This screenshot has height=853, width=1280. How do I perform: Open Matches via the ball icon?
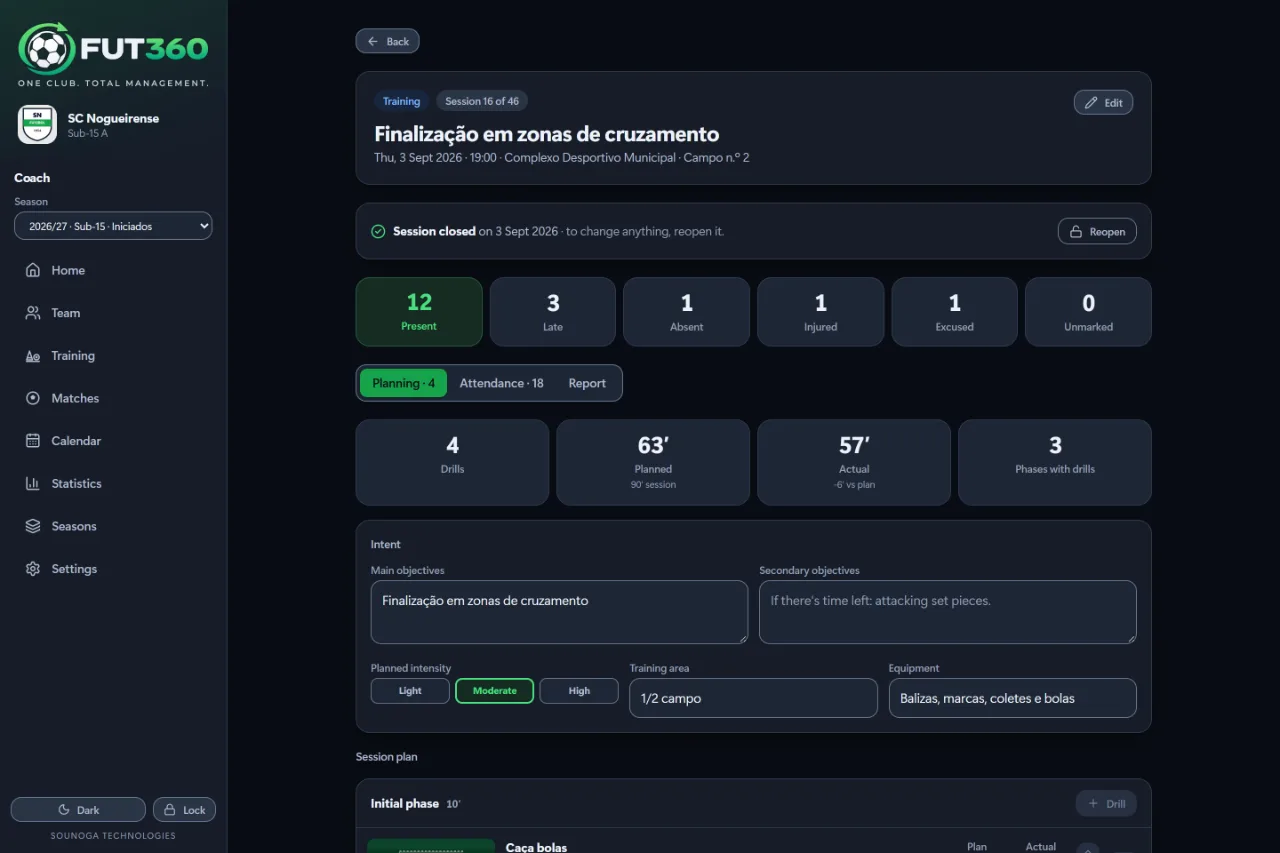pos(33,398)
